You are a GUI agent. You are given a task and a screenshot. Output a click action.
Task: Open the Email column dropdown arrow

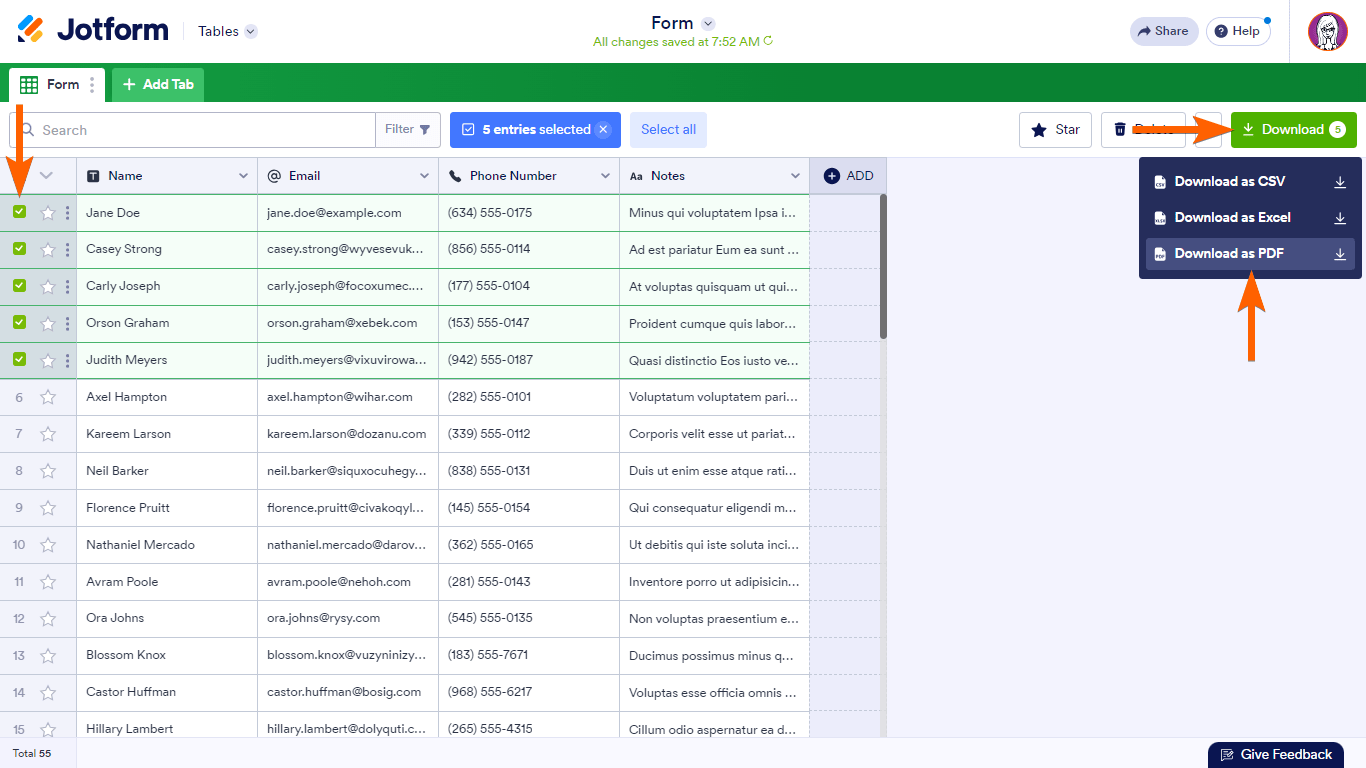coord(424,176)
